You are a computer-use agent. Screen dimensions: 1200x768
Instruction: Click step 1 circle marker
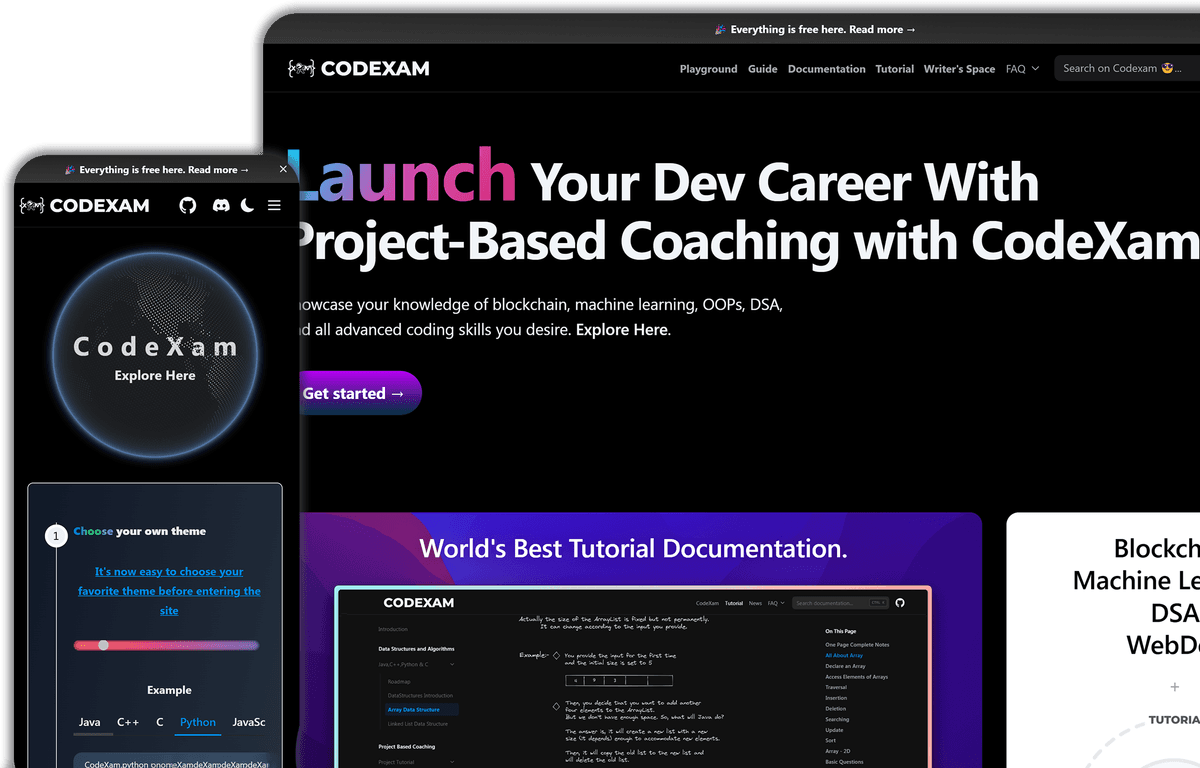pos(56,537)
